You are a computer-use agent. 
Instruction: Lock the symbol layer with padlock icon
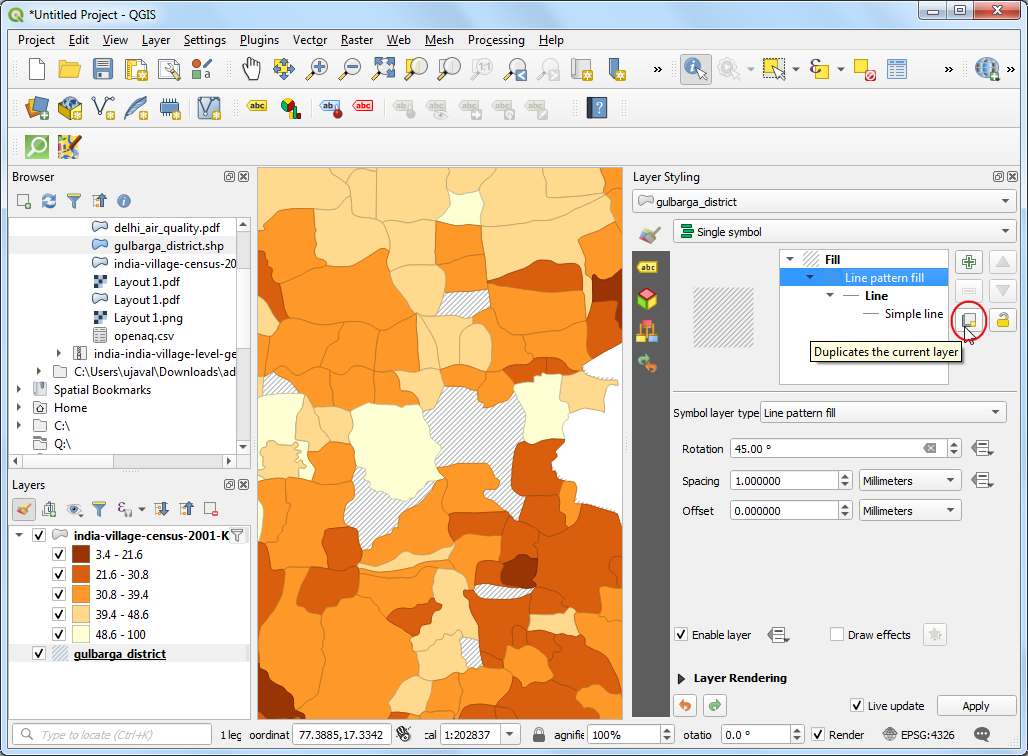(x=1002, y=320)
